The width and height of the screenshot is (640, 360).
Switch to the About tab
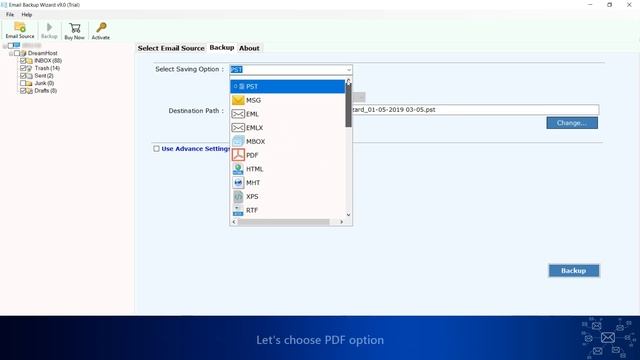pos(249,48)
